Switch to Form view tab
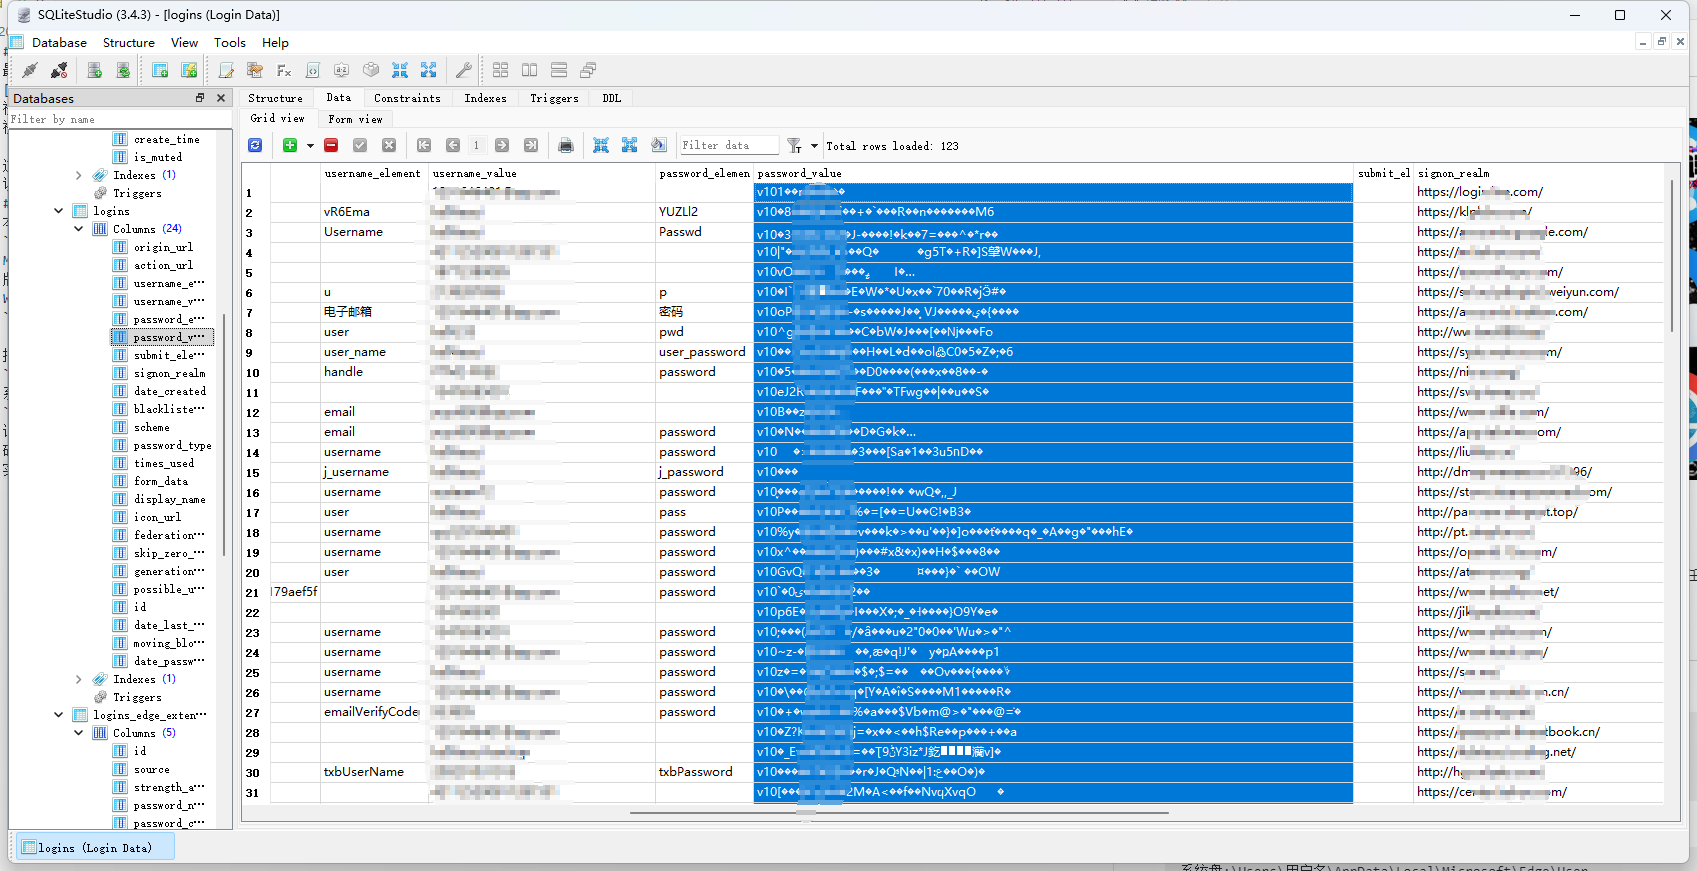 click(355, 119)
